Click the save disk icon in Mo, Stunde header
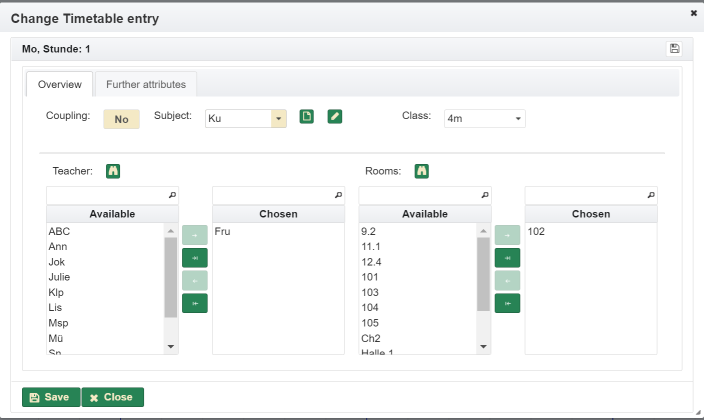704x420 pixels. tap(674, 48)
